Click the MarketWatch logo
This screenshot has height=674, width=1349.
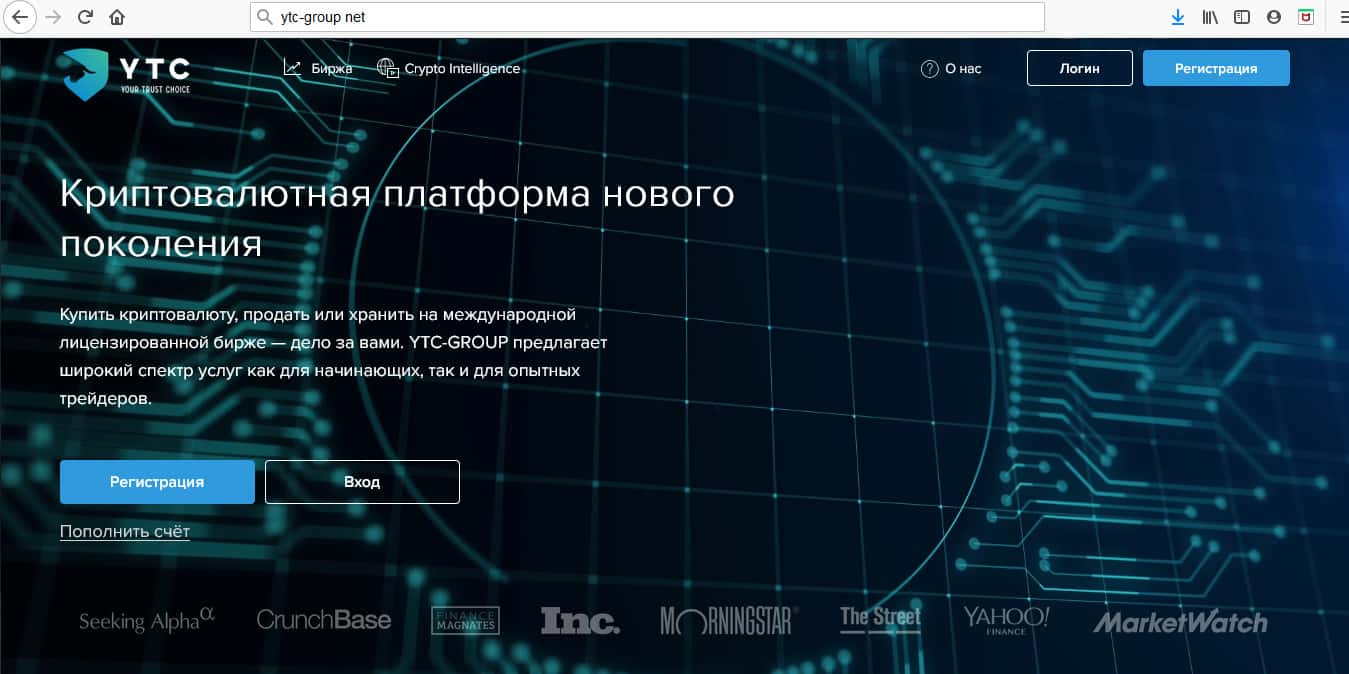click(x=1180, y=622)
